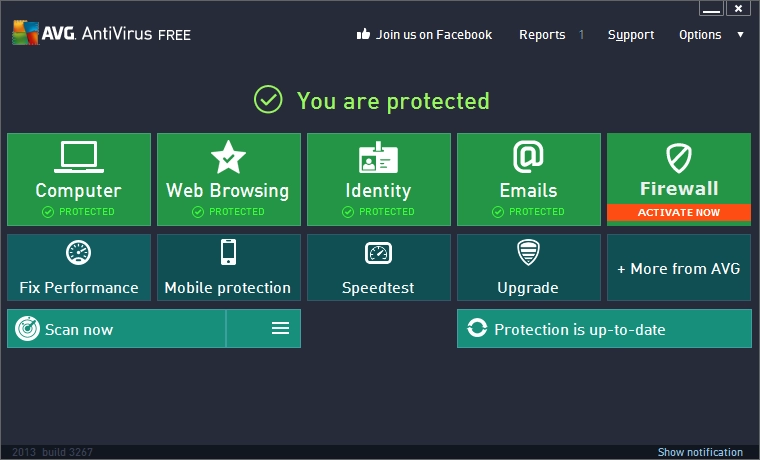Click the Fix Performance gauge icon
Screen dimensions: 760x460
tap(79, 252)
